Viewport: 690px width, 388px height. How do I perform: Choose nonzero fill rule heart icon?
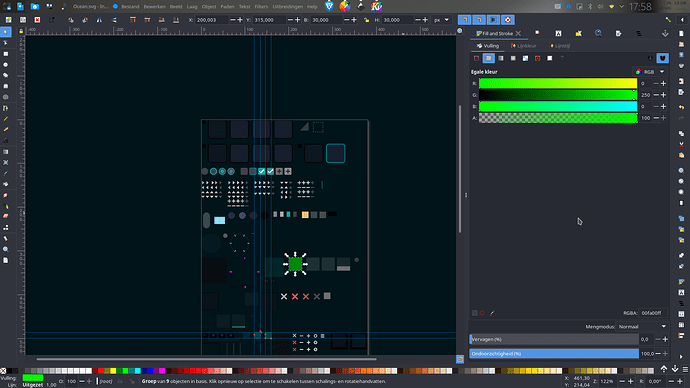(663, 58)
